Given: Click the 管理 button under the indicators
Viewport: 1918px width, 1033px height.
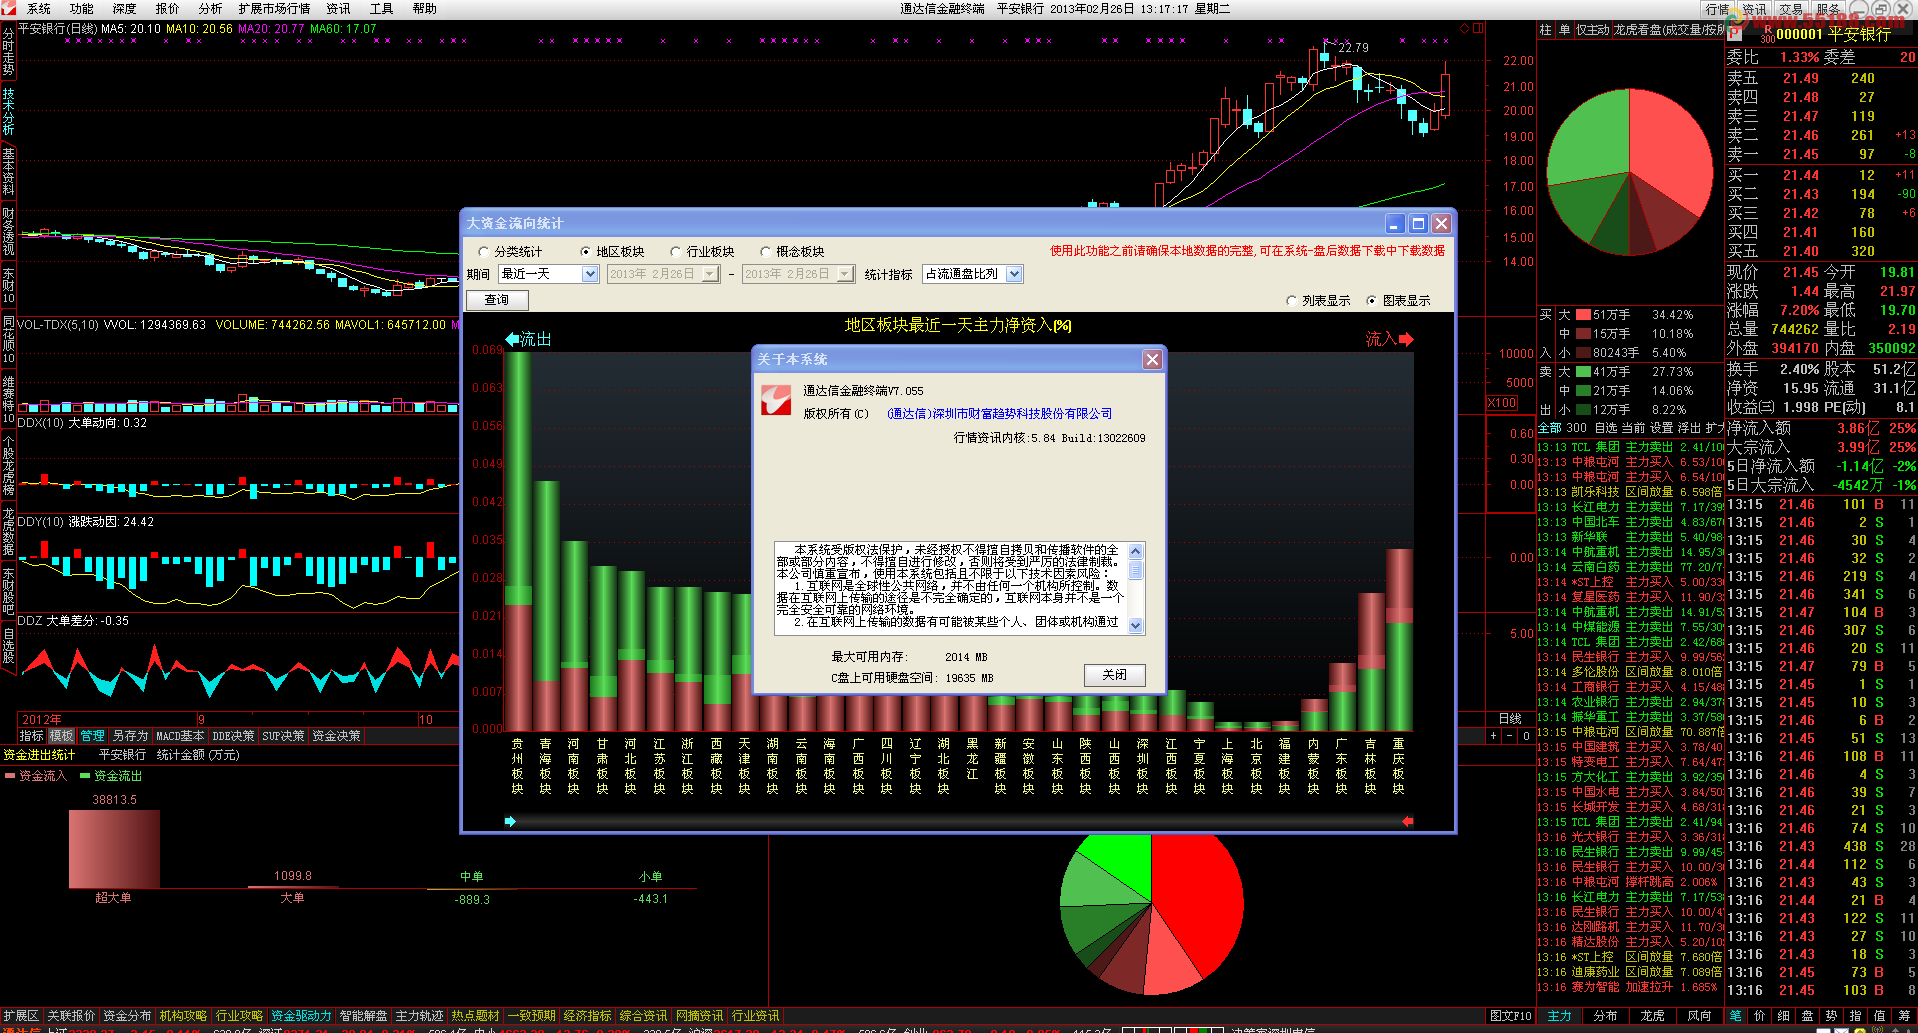Looking at the screenshot, I should click(93, 736).
